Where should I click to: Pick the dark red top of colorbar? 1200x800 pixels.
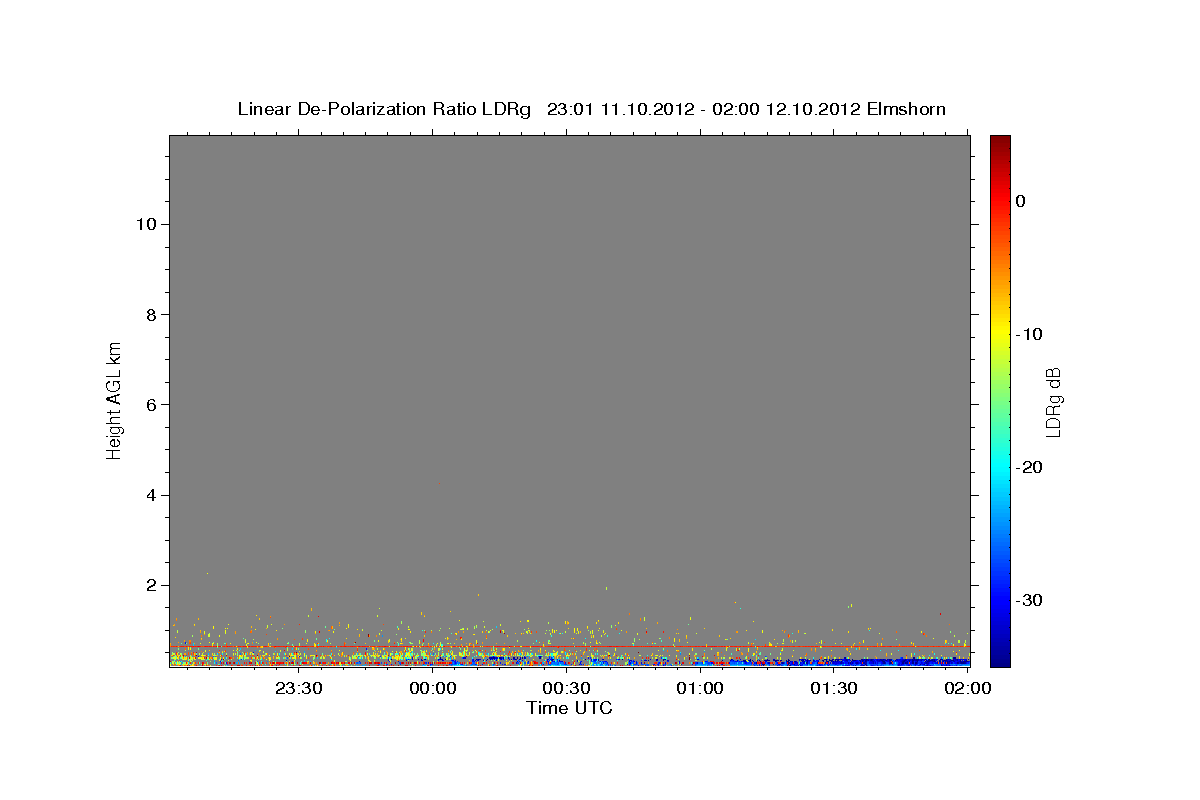point(1000,141)
